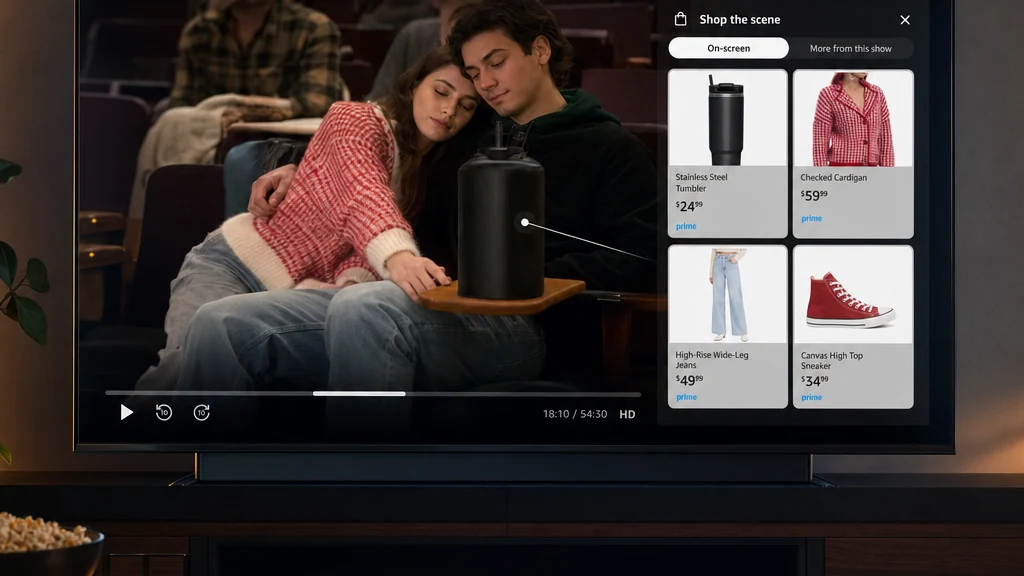This screenshot has width=1024, height=576.
Task: Click the video progress bar
Action: pyautogui.click(x=373, y=394)
